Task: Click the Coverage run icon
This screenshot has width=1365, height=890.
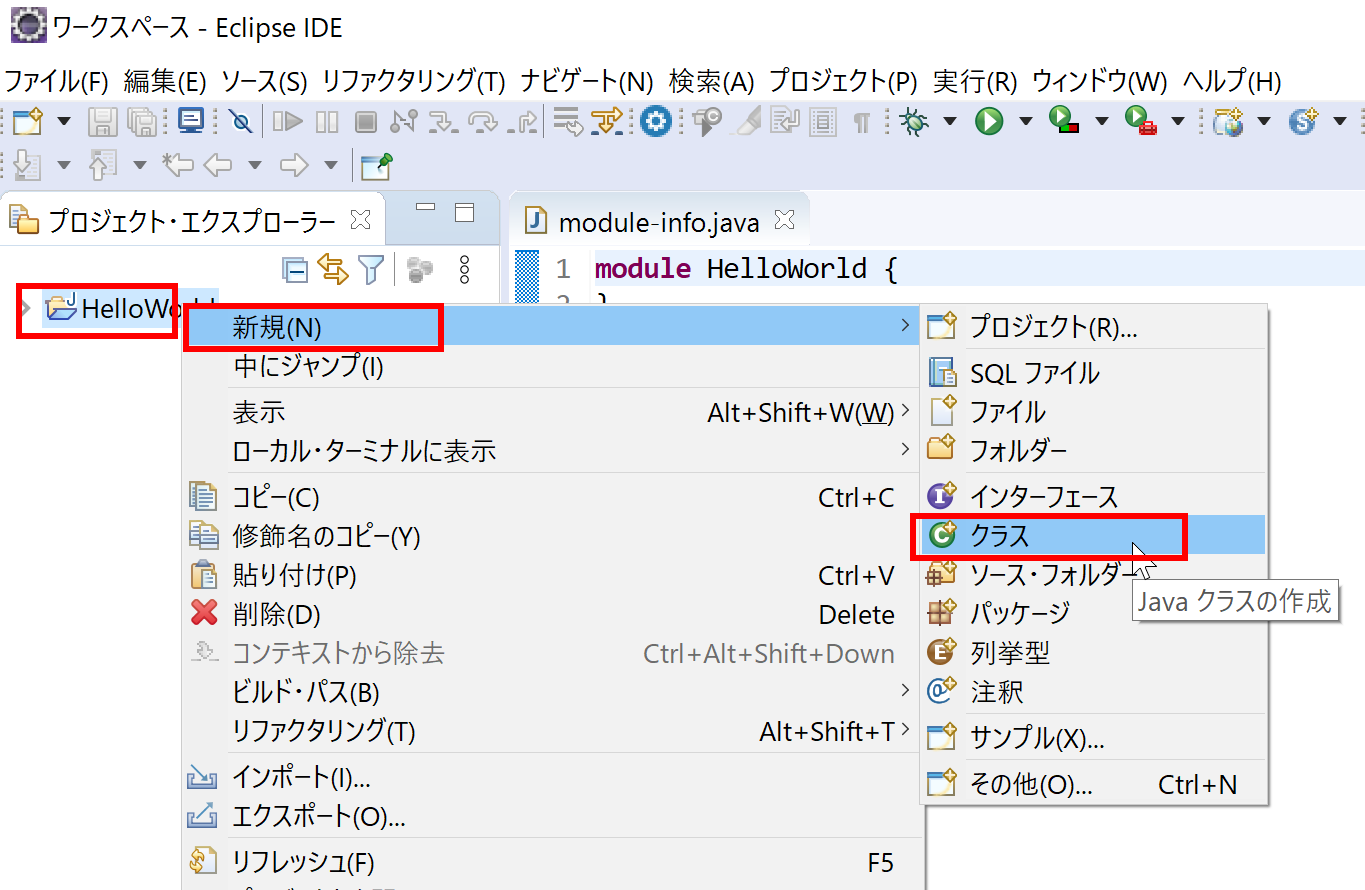Action: 1064,122
